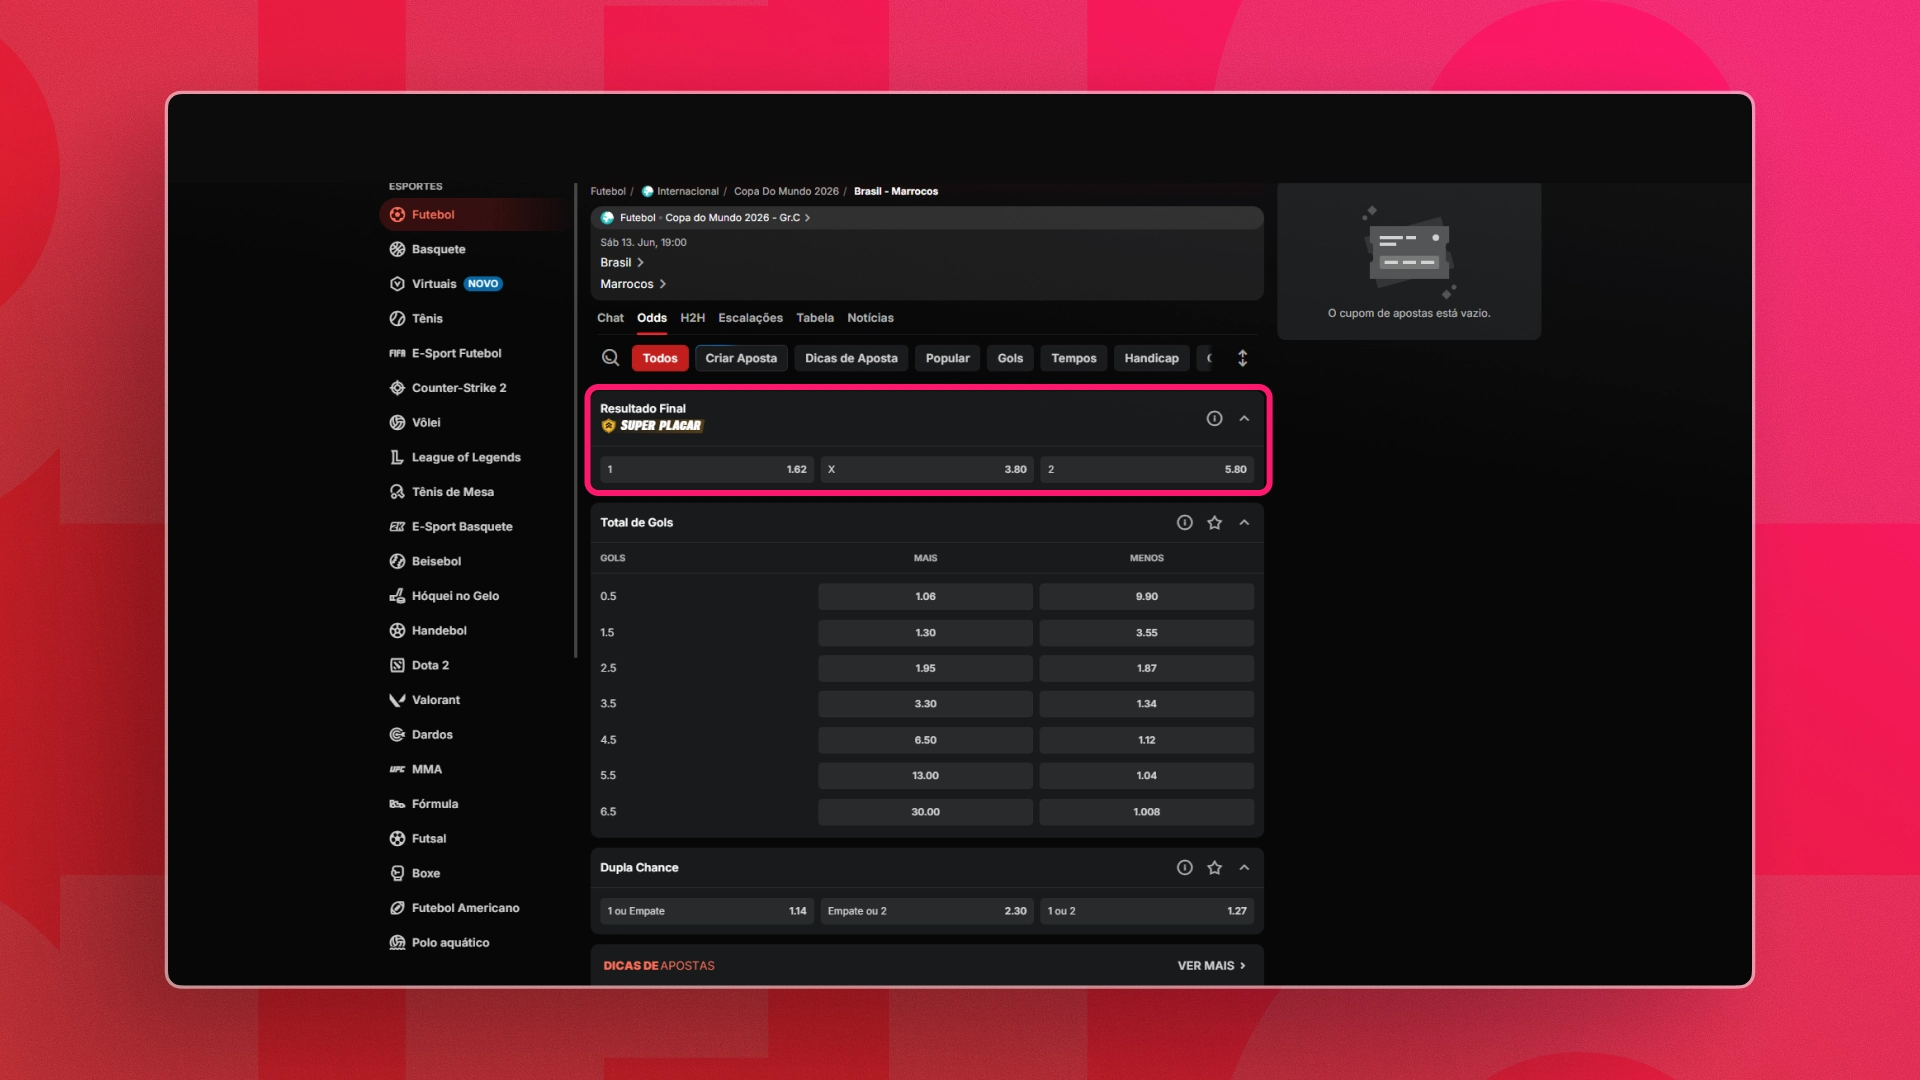Filter markets by Handicap
This screenshot has width=1920, height=1080.
1151,358
